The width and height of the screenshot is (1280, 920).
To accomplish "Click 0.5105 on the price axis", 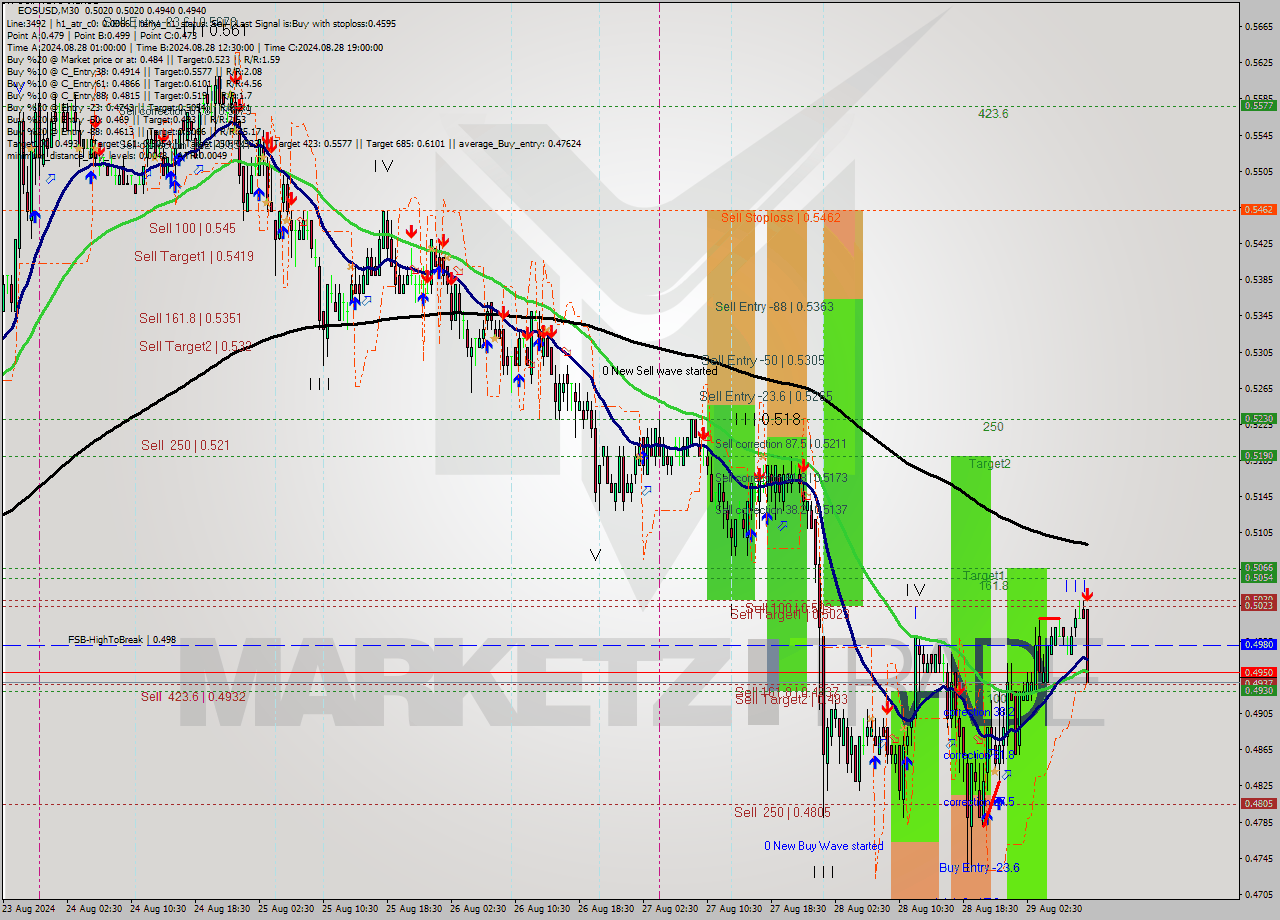I will pyautogui.click(x=1257, y=533).
